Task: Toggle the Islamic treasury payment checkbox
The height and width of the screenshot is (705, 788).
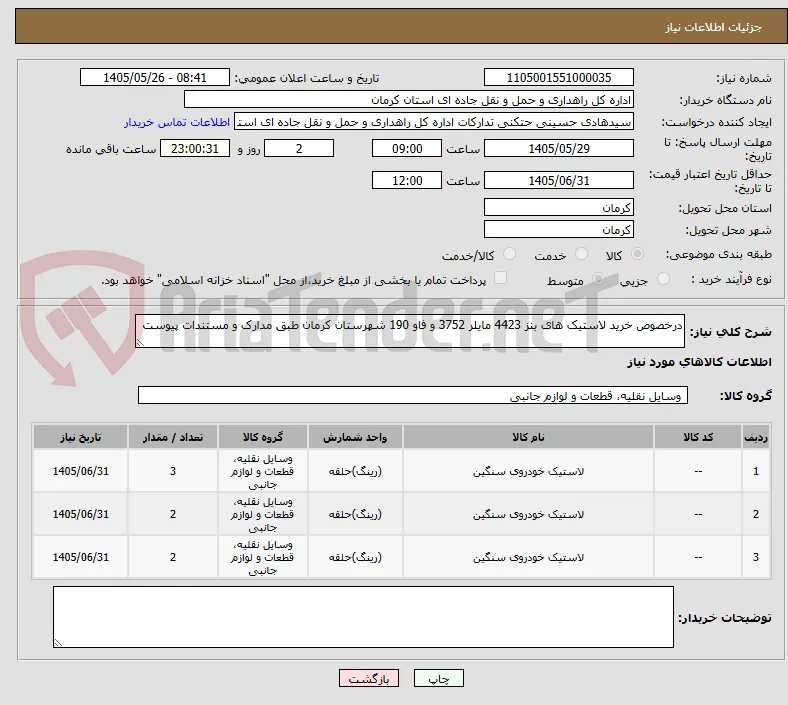Action: (501, 278)
